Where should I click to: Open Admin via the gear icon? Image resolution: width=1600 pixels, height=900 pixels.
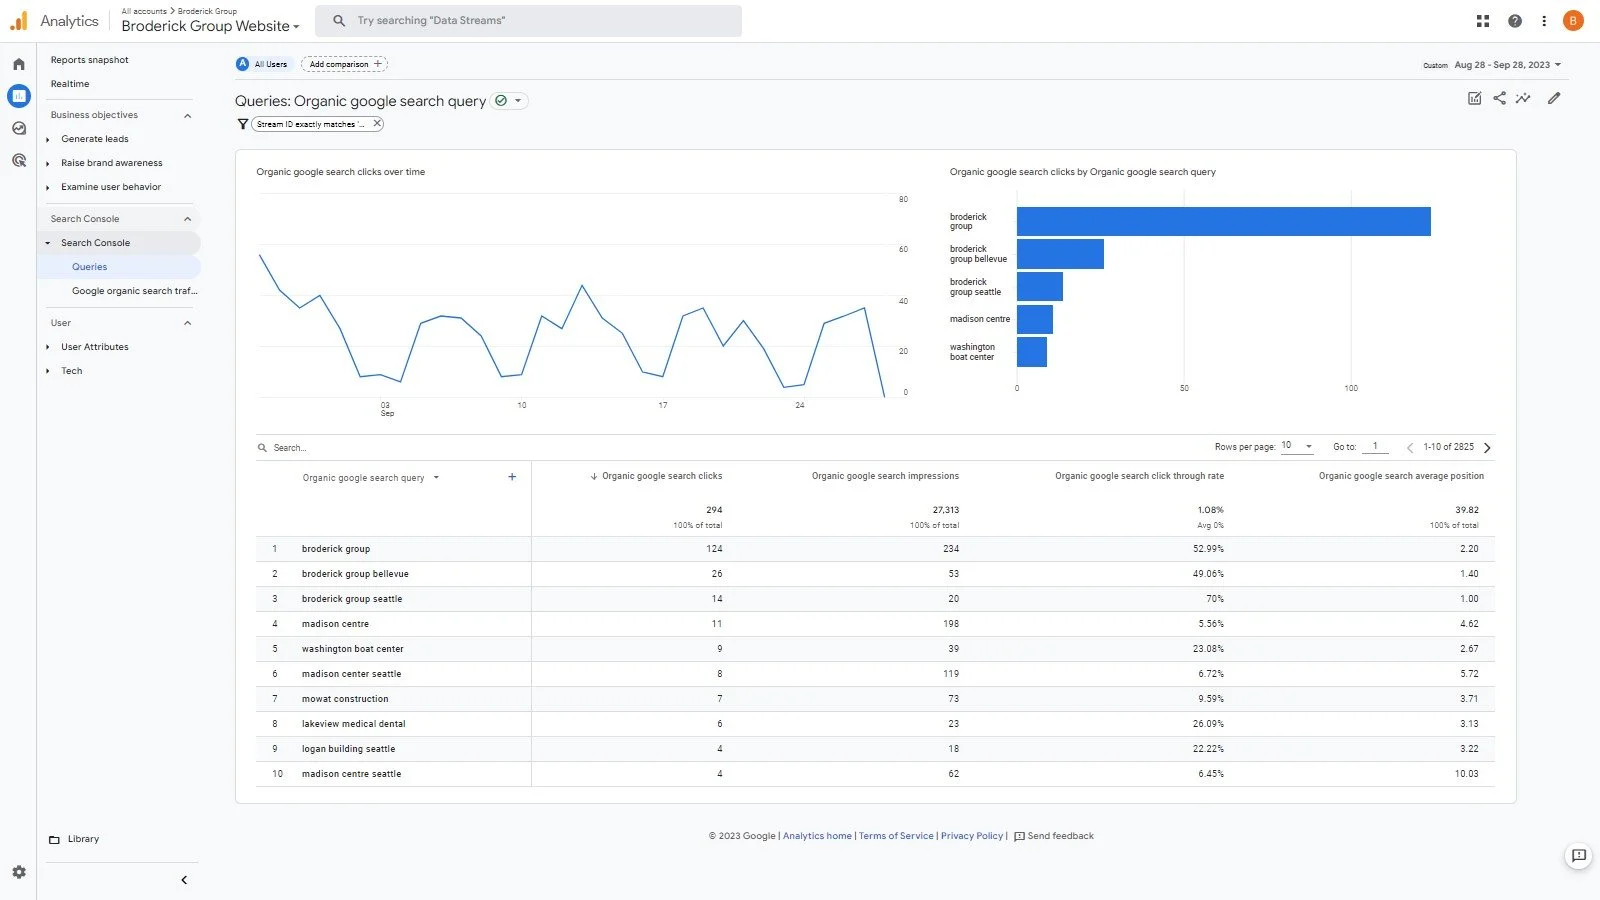(x=18, y=871)
